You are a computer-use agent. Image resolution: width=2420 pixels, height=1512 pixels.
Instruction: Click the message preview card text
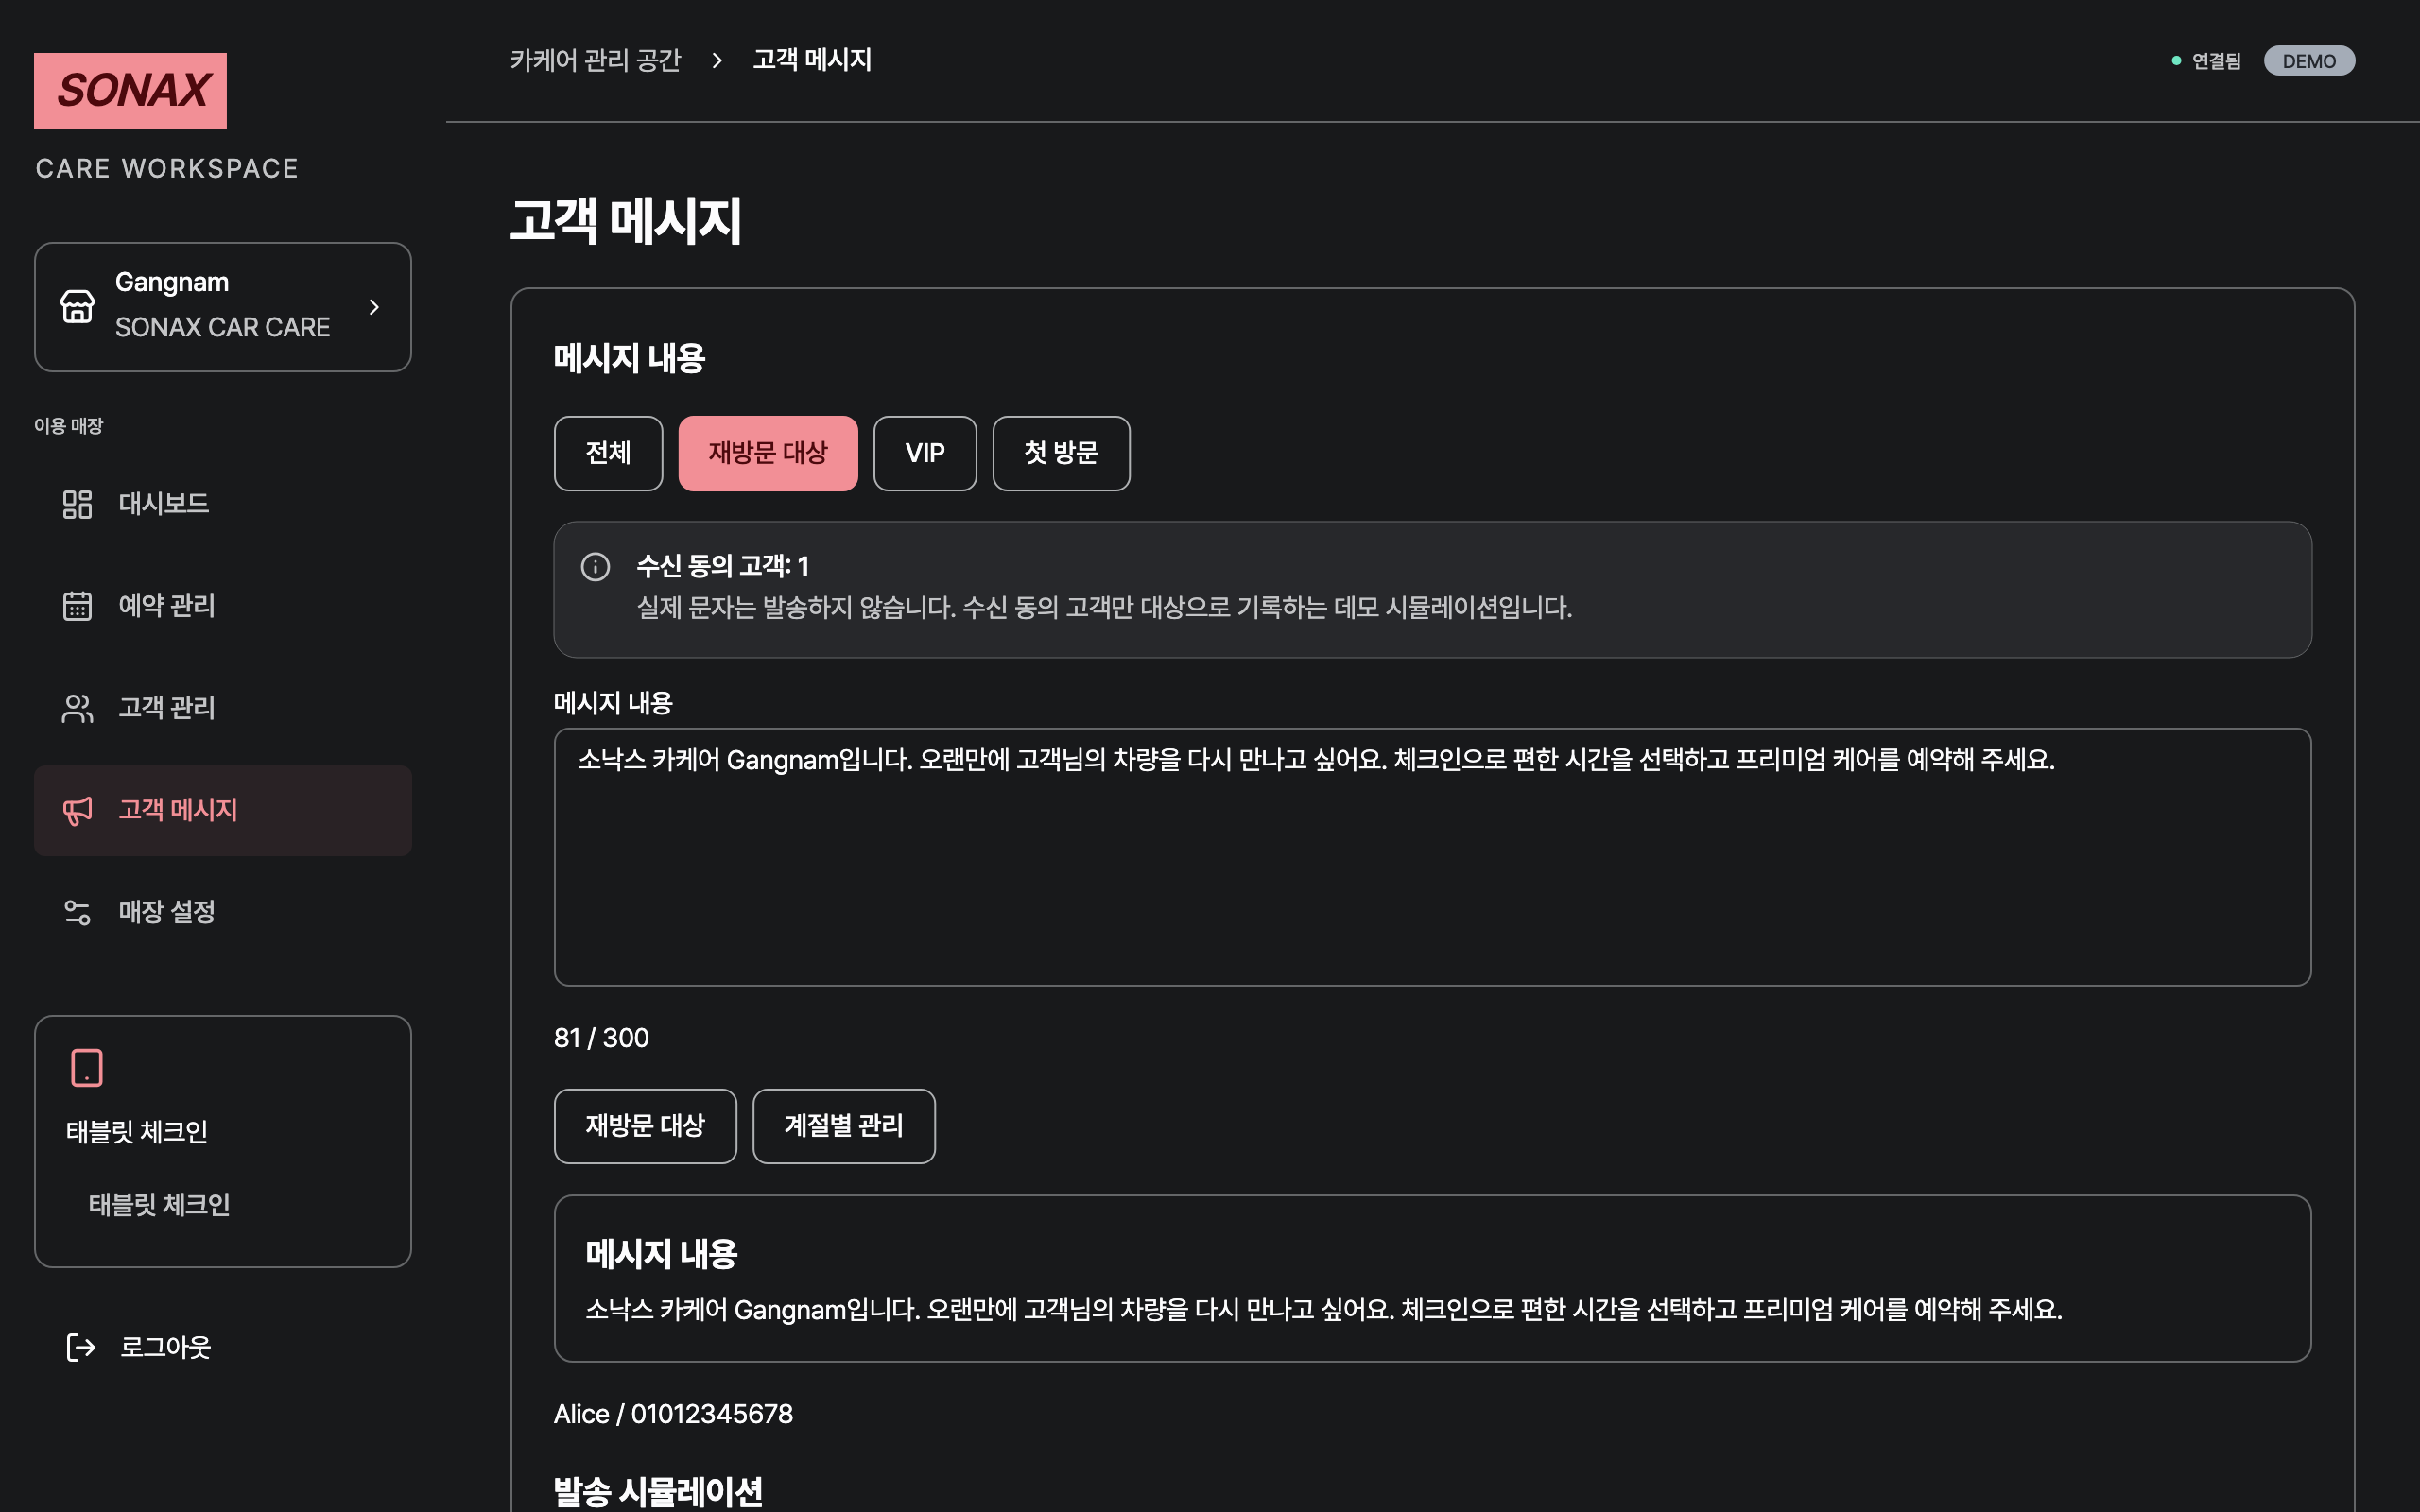pyautogui.click(x=1323, y=1309)
